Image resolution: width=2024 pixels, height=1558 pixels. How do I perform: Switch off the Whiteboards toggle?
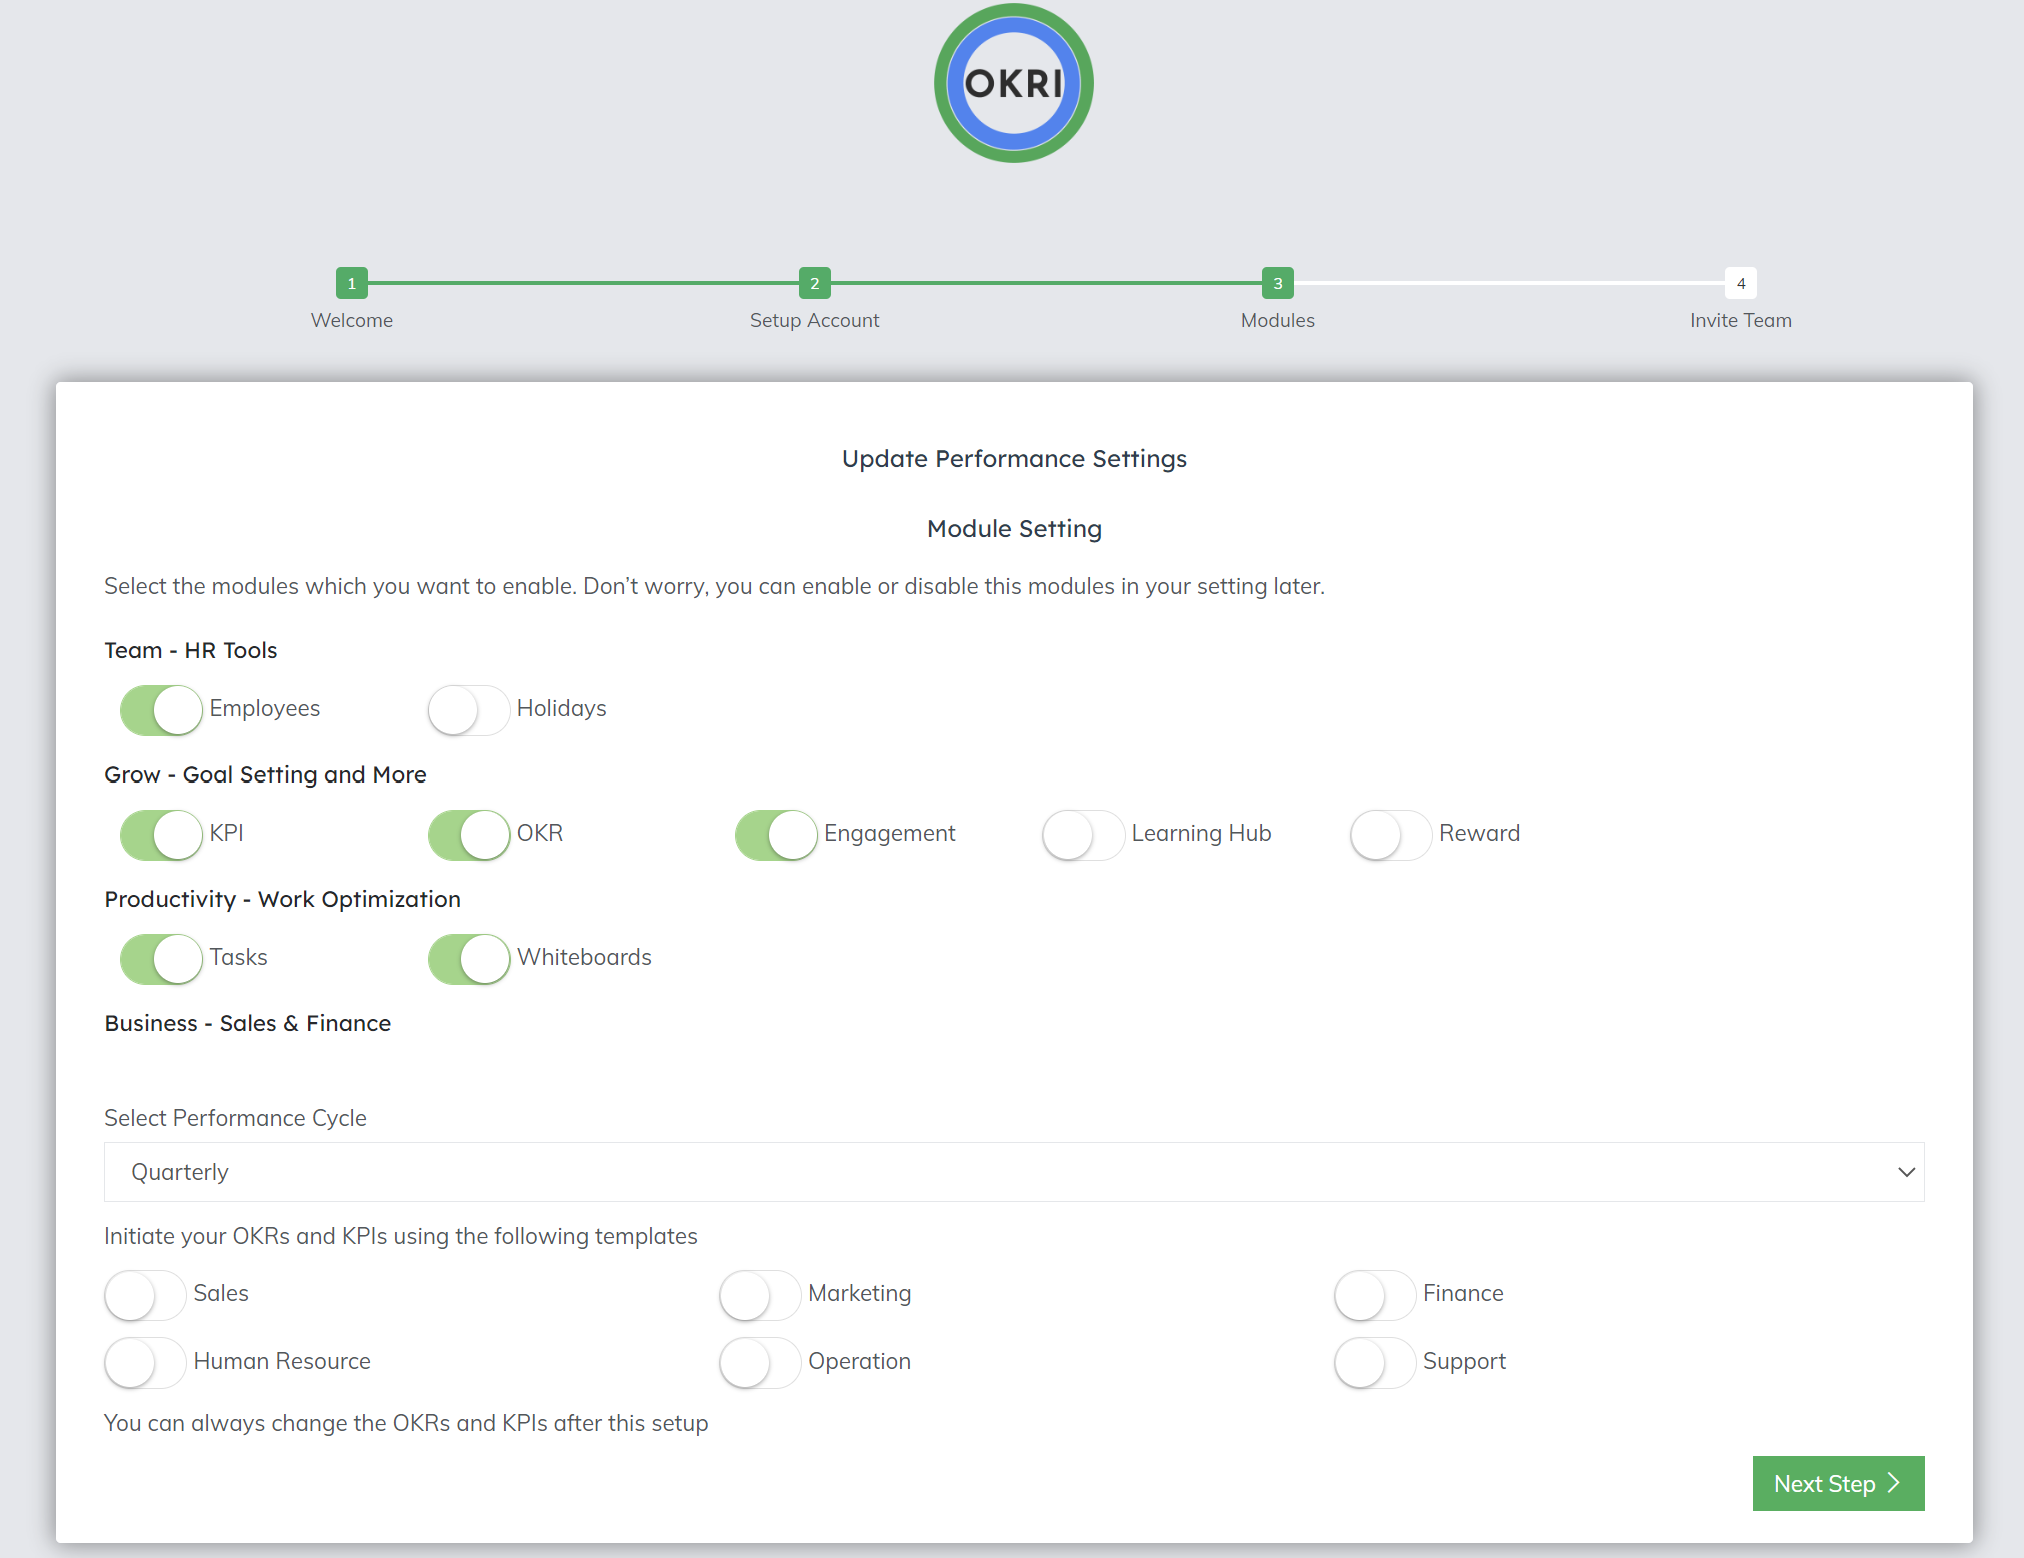click(x=469, y=959)
